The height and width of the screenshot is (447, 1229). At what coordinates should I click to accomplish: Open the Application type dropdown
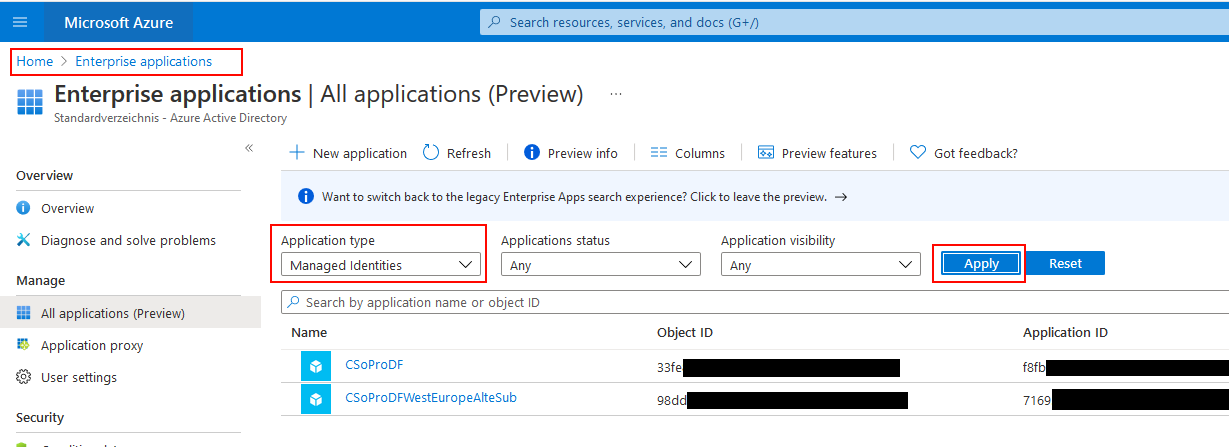[x=380, y=265]
